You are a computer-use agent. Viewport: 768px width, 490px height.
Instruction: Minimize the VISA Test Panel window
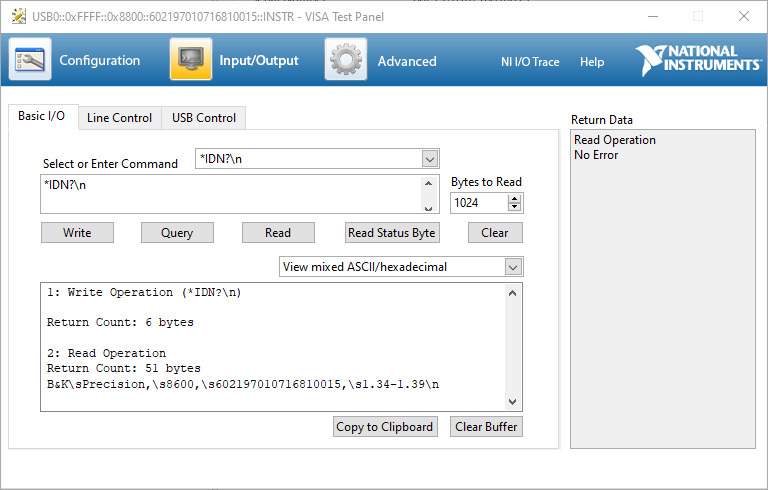tap(653, 16)
